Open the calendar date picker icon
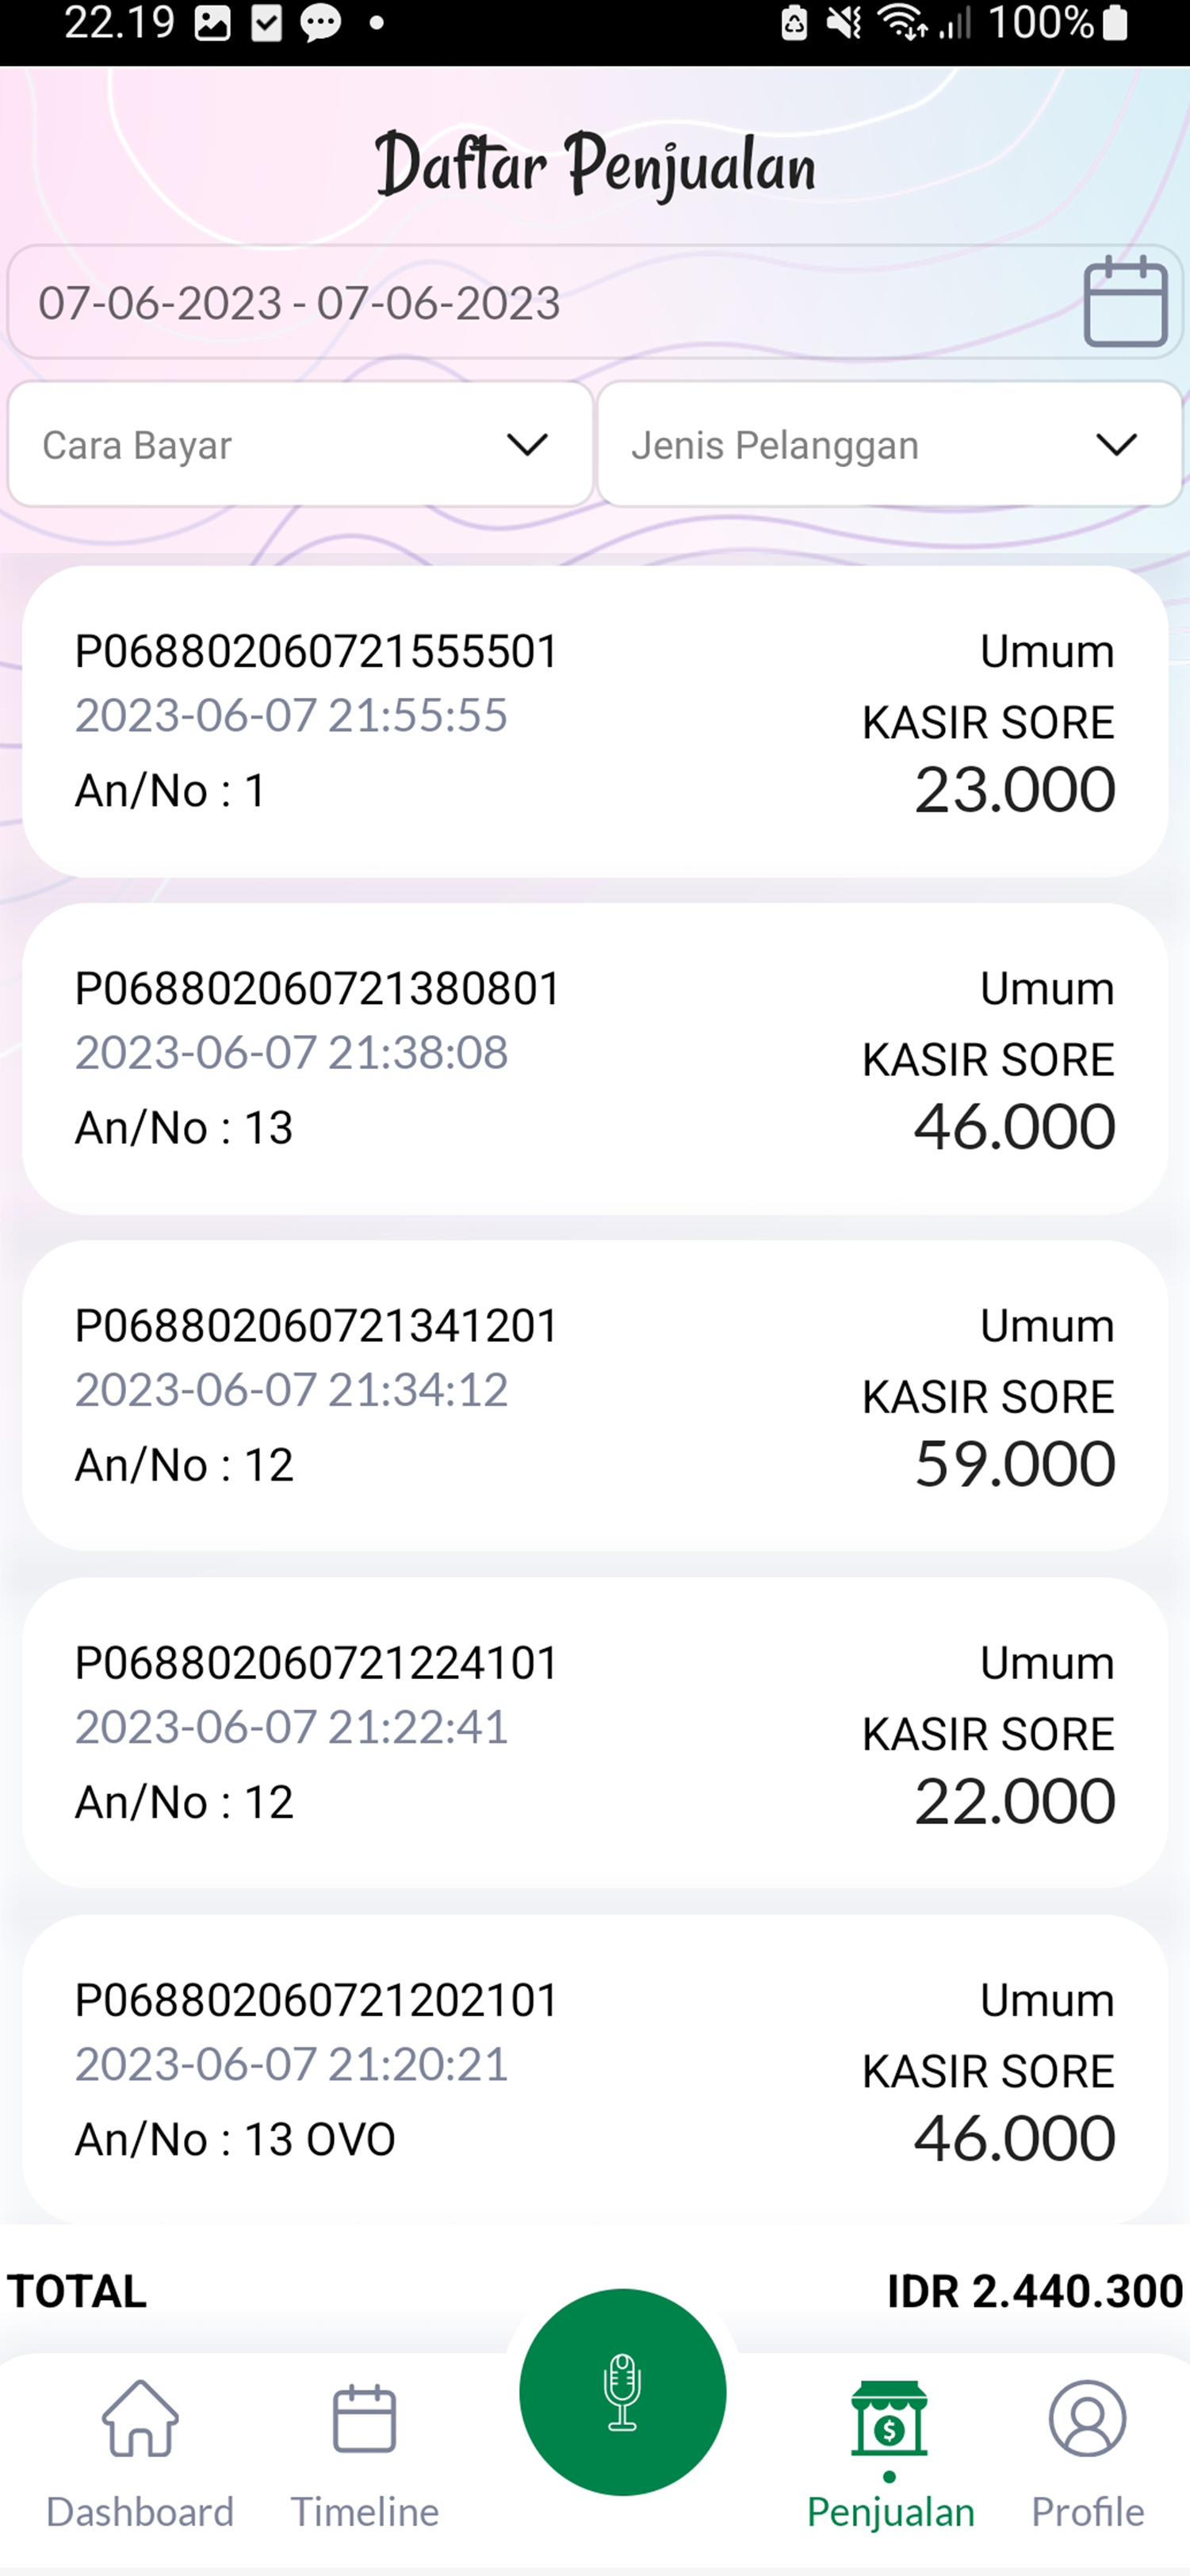Image resolution: width=1190 pixels, height=2576 pixels. 1125,302
